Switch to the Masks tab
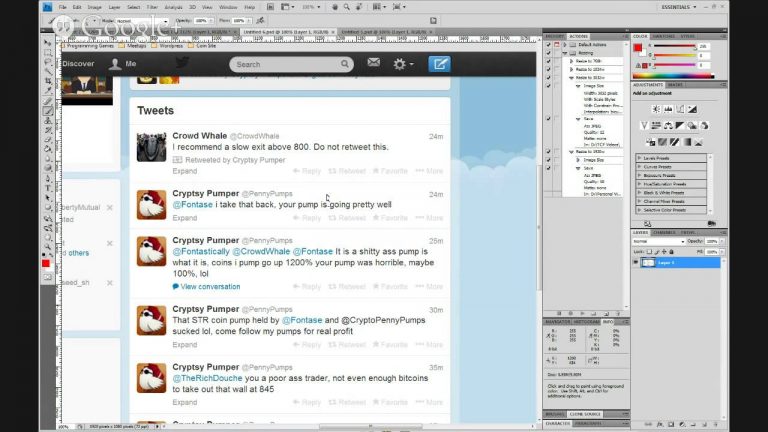The width and height of the screenshot is (768, 432). [x=675, y=85]
